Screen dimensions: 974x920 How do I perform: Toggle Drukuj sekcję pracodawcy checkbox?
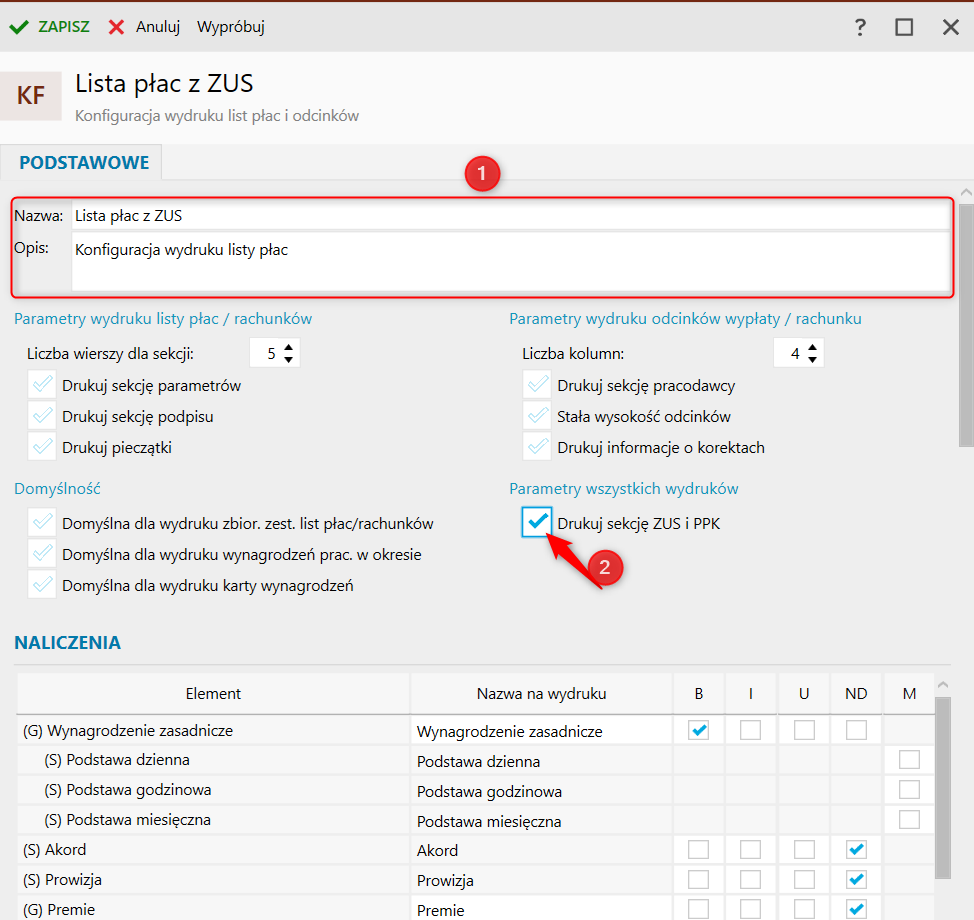coord(537,385)
